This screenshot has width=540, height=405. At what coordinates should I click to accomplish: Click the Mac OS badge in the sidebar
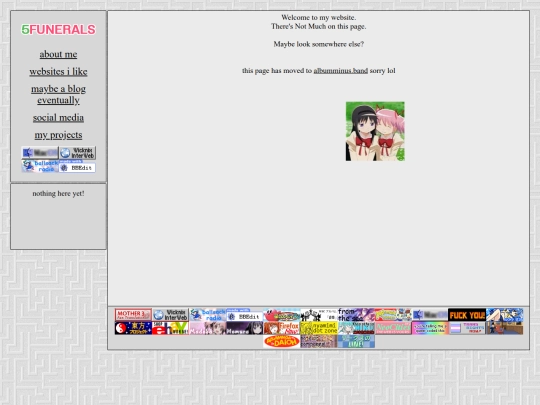tap(40, 153)
